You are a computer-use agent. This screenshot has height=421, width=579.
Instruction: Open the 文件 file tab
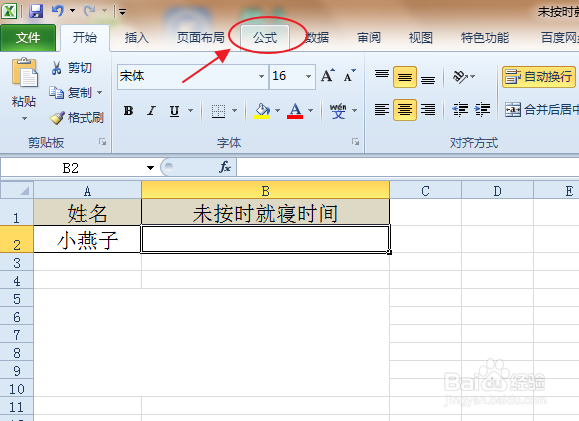point(28,38)
